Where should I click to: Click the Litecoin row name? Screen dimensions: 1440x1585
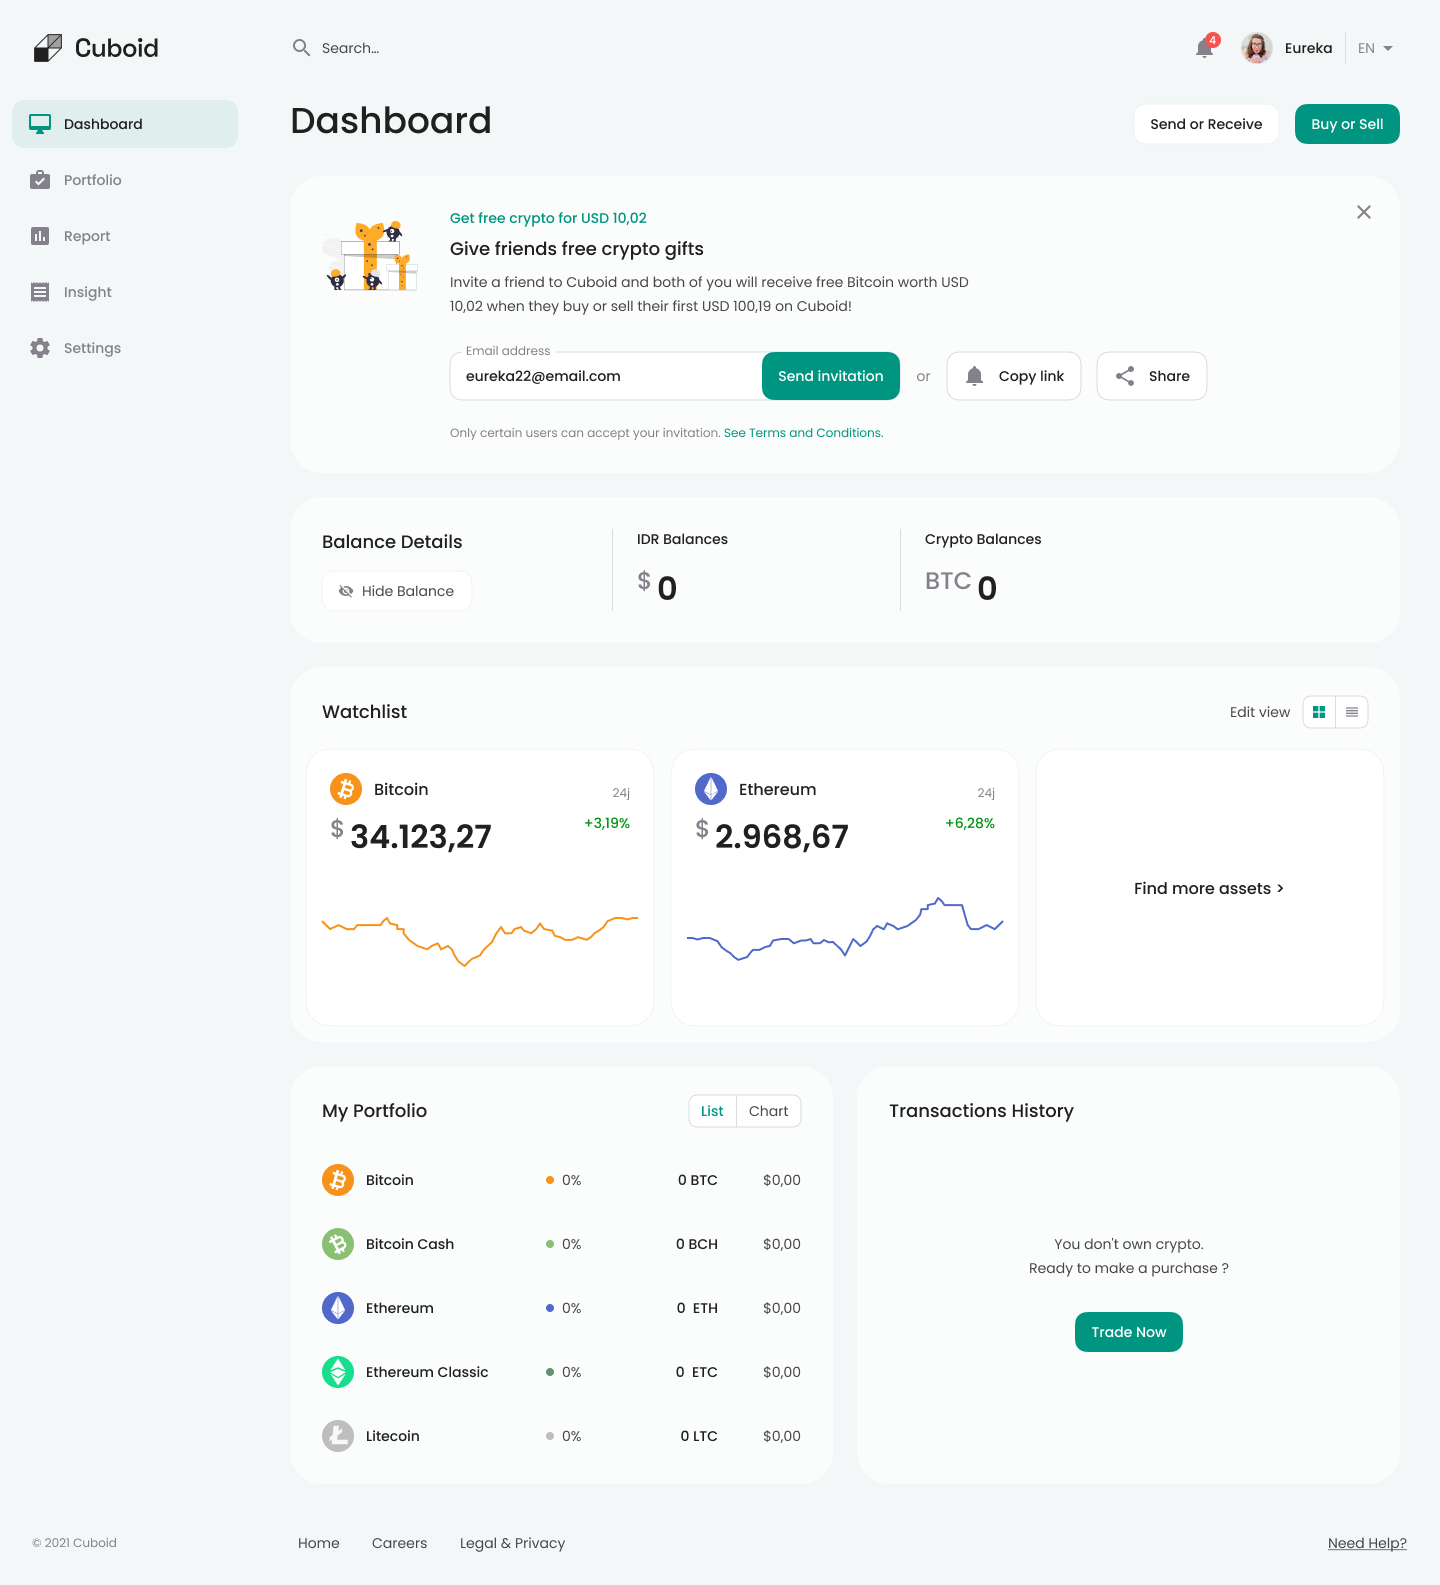393,1436
